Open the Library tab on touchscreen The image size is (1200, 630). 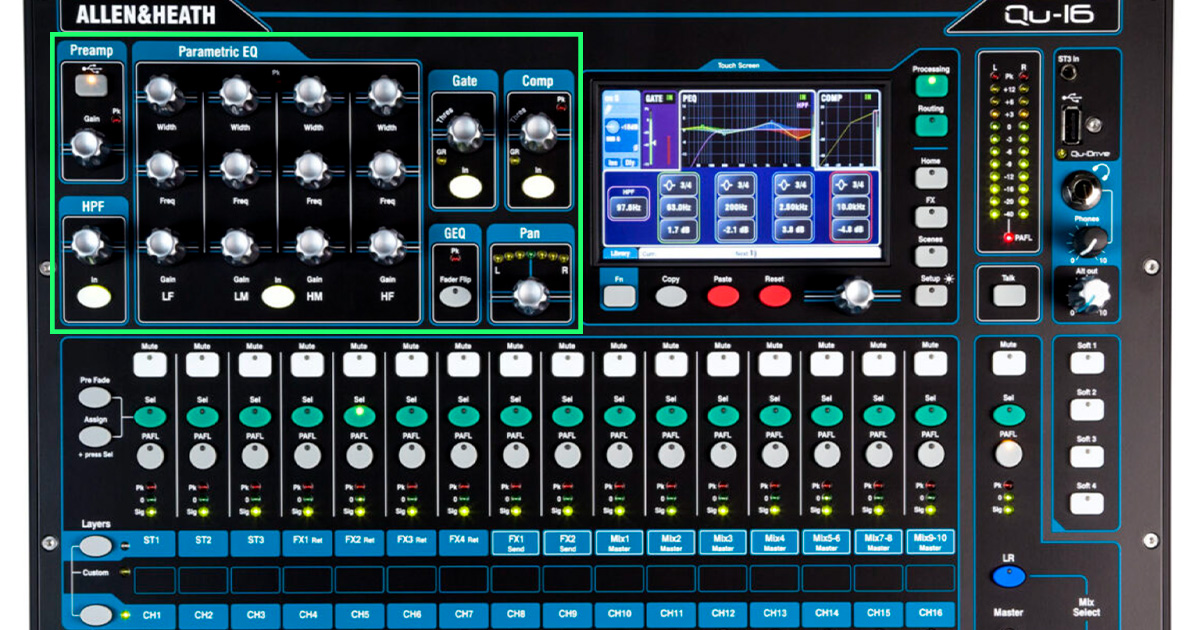[618, 254]
